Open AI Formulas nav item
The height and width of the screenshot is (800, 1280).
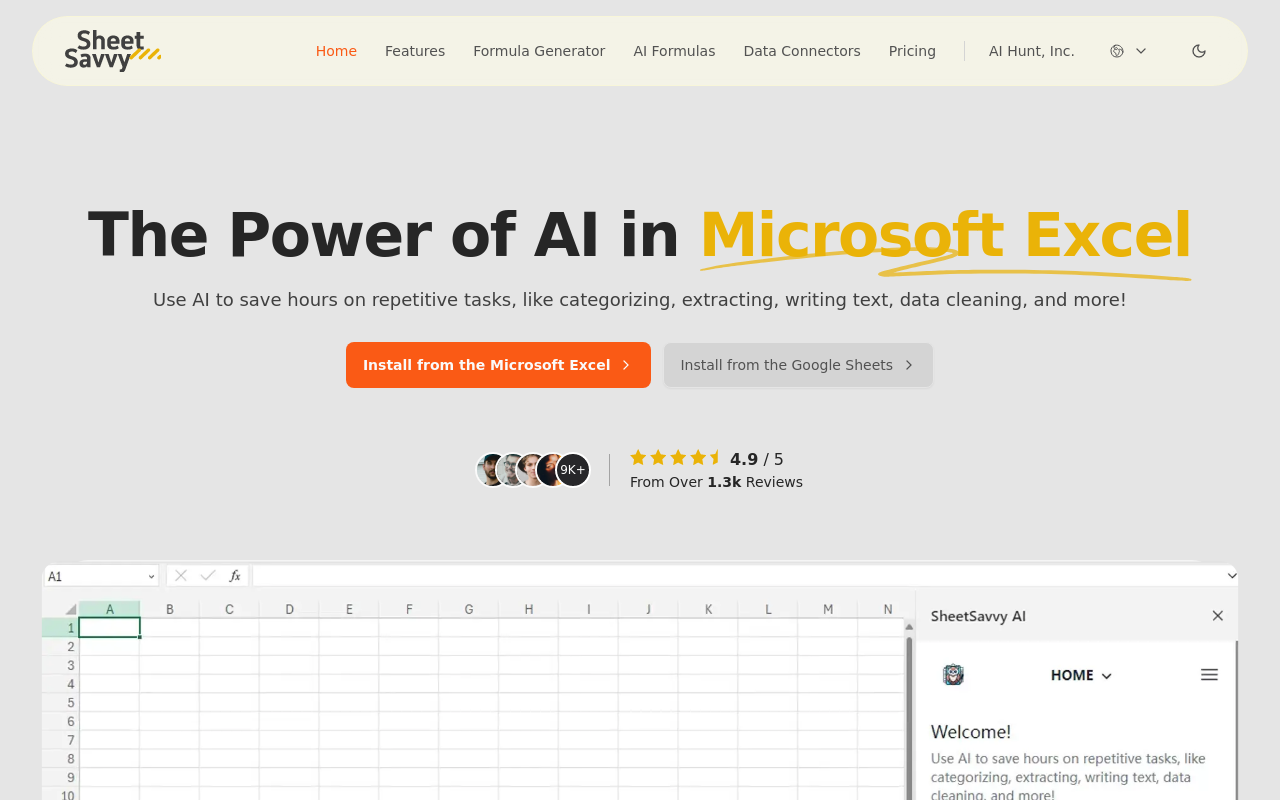pos(674,51)
